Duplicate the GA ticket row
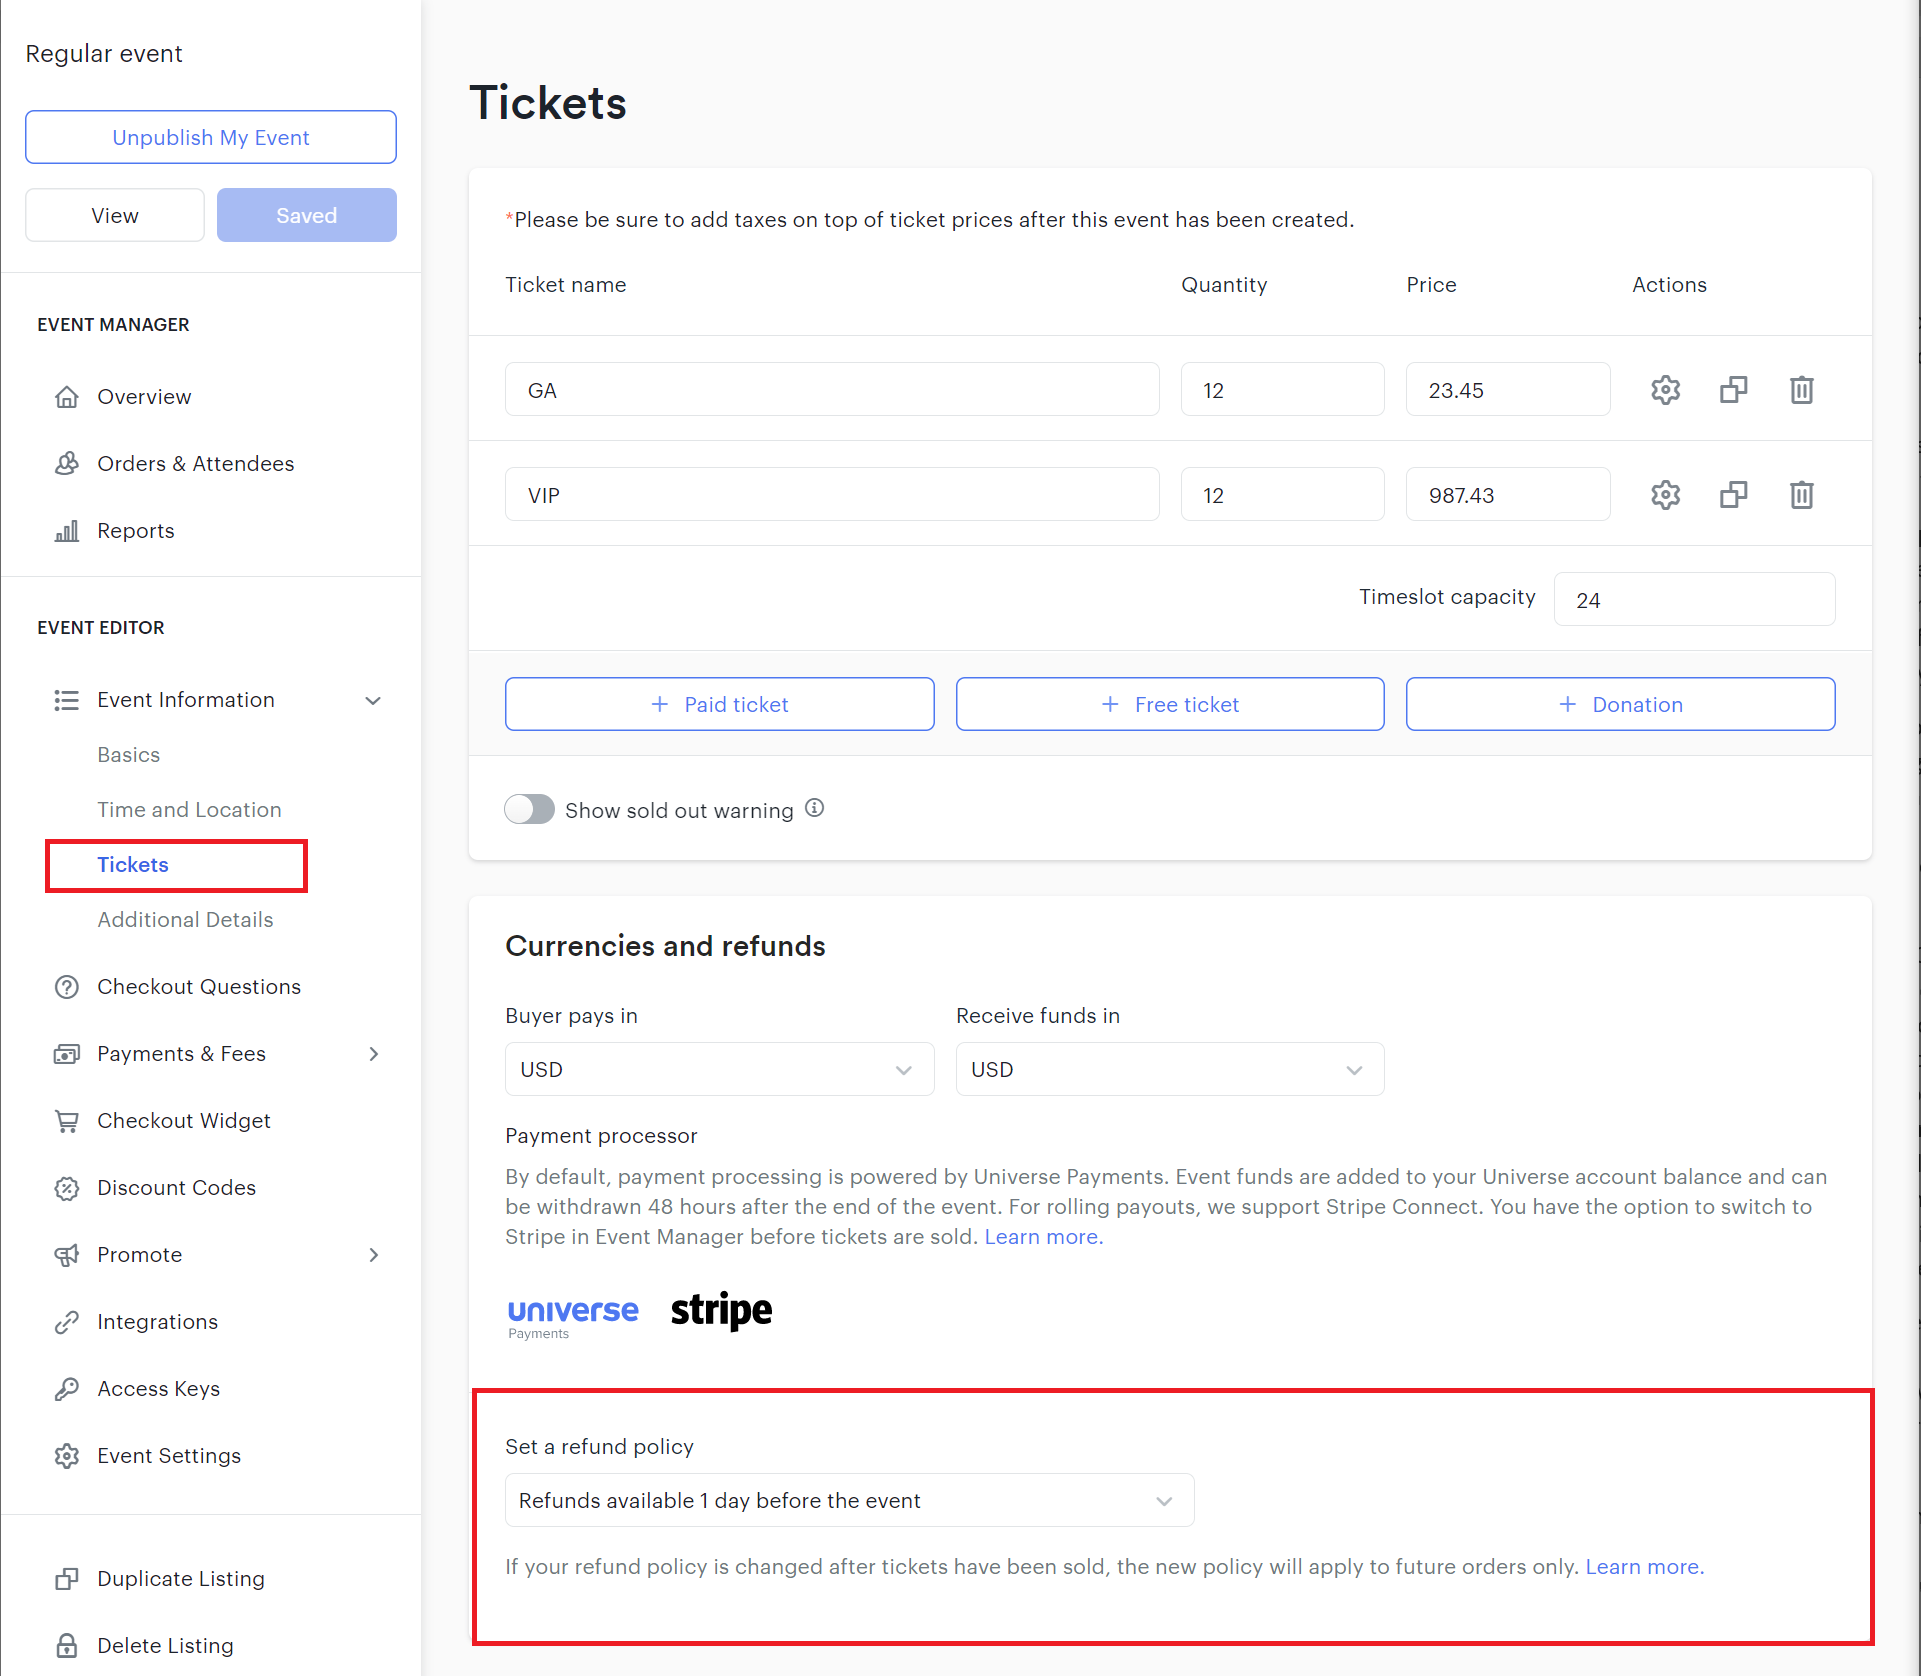The height and width of the screenshot is (1676, 1921). click(1733, 390)
